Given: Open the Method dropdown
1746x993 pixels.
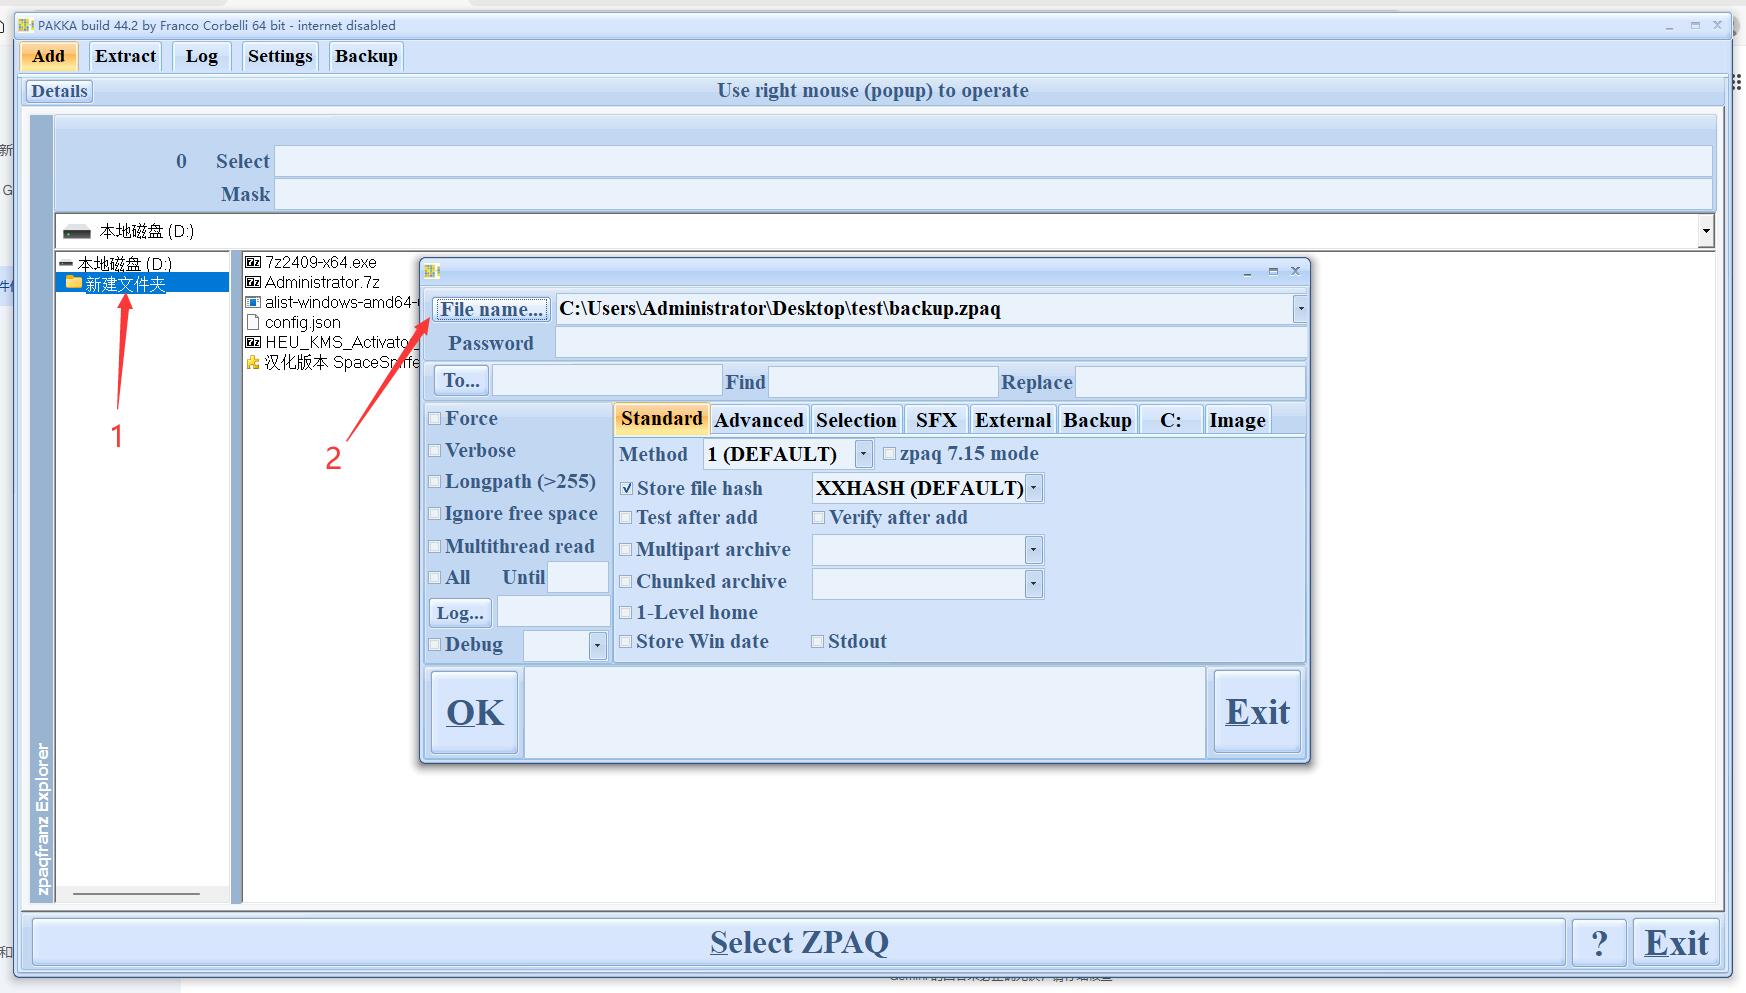Looking at the screenshot, I should tap(864, 454).
